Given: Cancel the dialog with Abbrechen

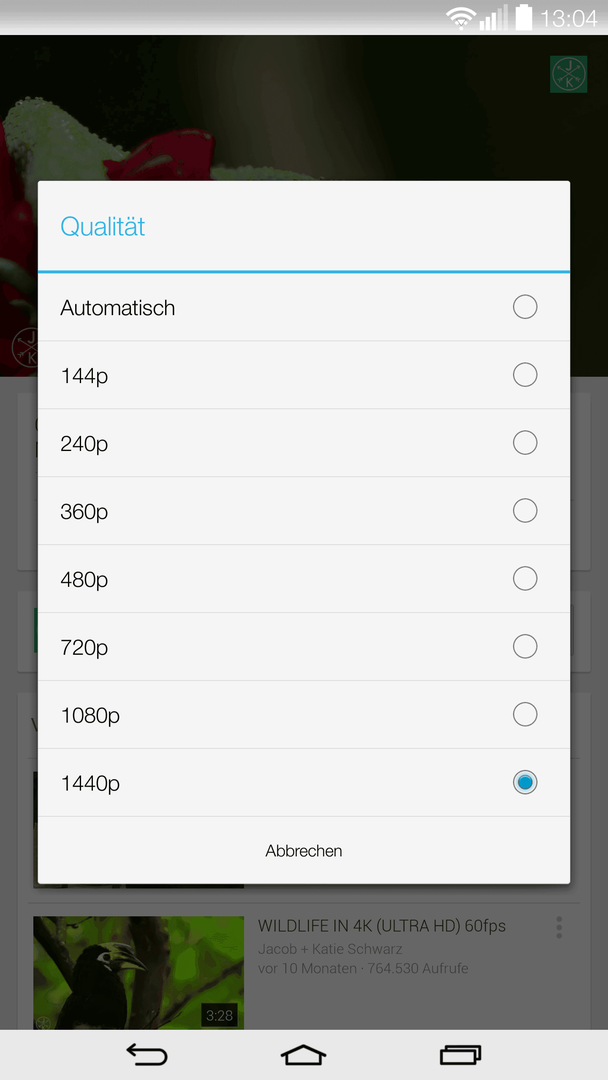Looking at the screenshot, I should pos(304,851).
